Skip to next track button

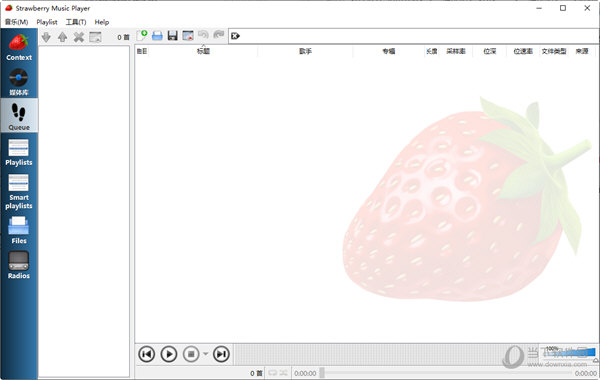[x=221, y=354]
